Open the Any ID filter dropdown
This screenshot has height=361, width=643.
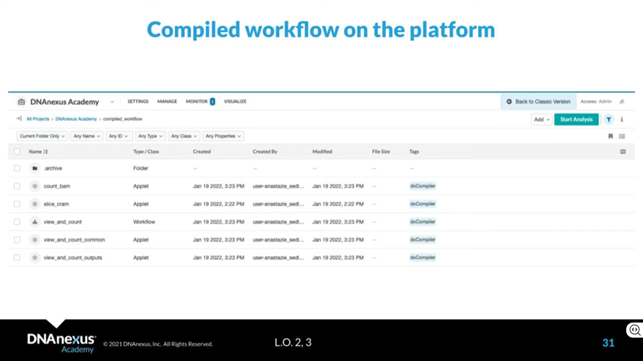(x=118, y=136)
